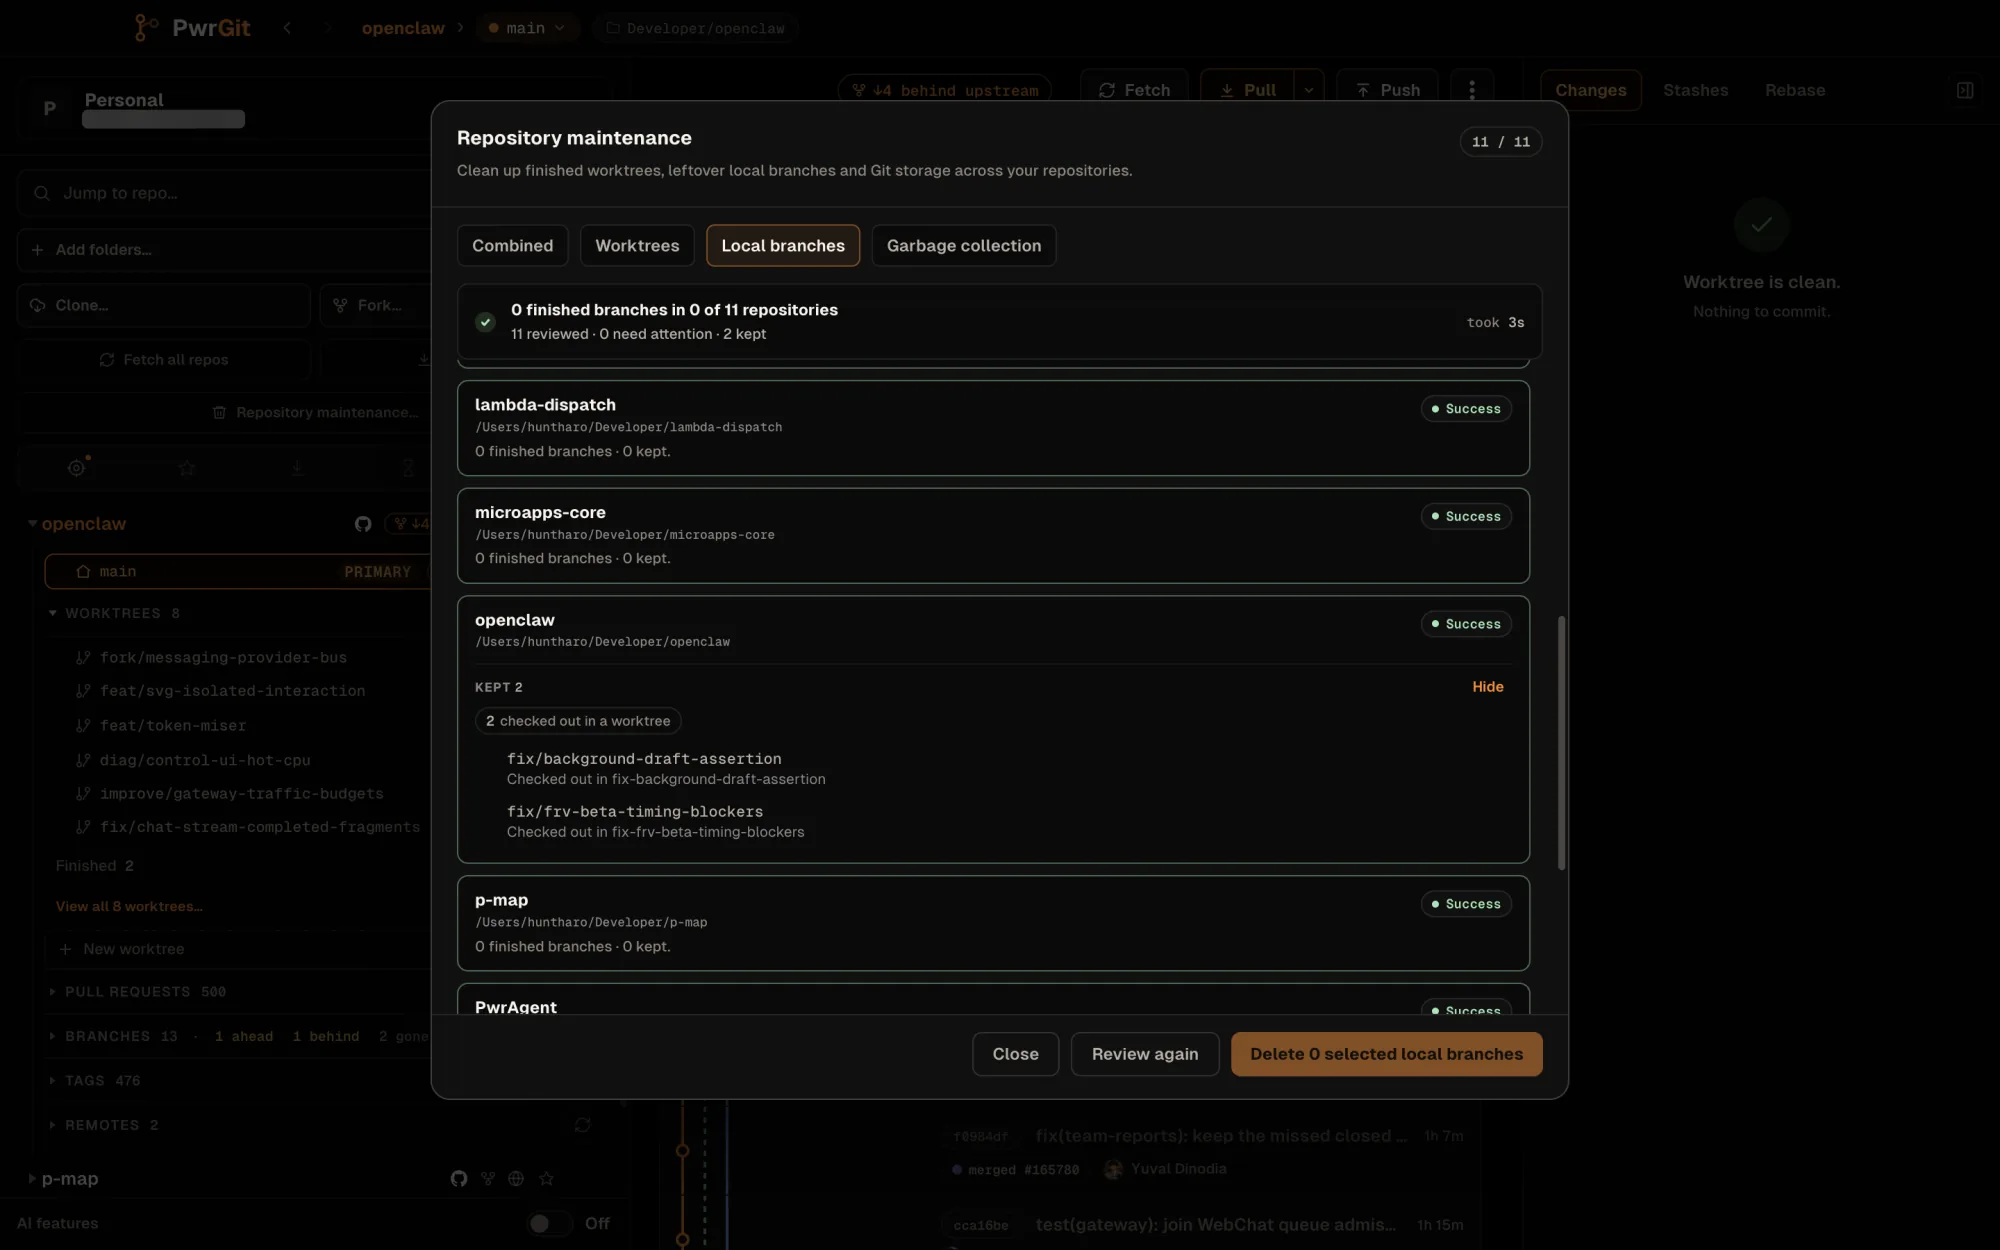Click the star filter icon in the sidebar
This screenshot has width=2000, height=1250.
pos(187,467)
